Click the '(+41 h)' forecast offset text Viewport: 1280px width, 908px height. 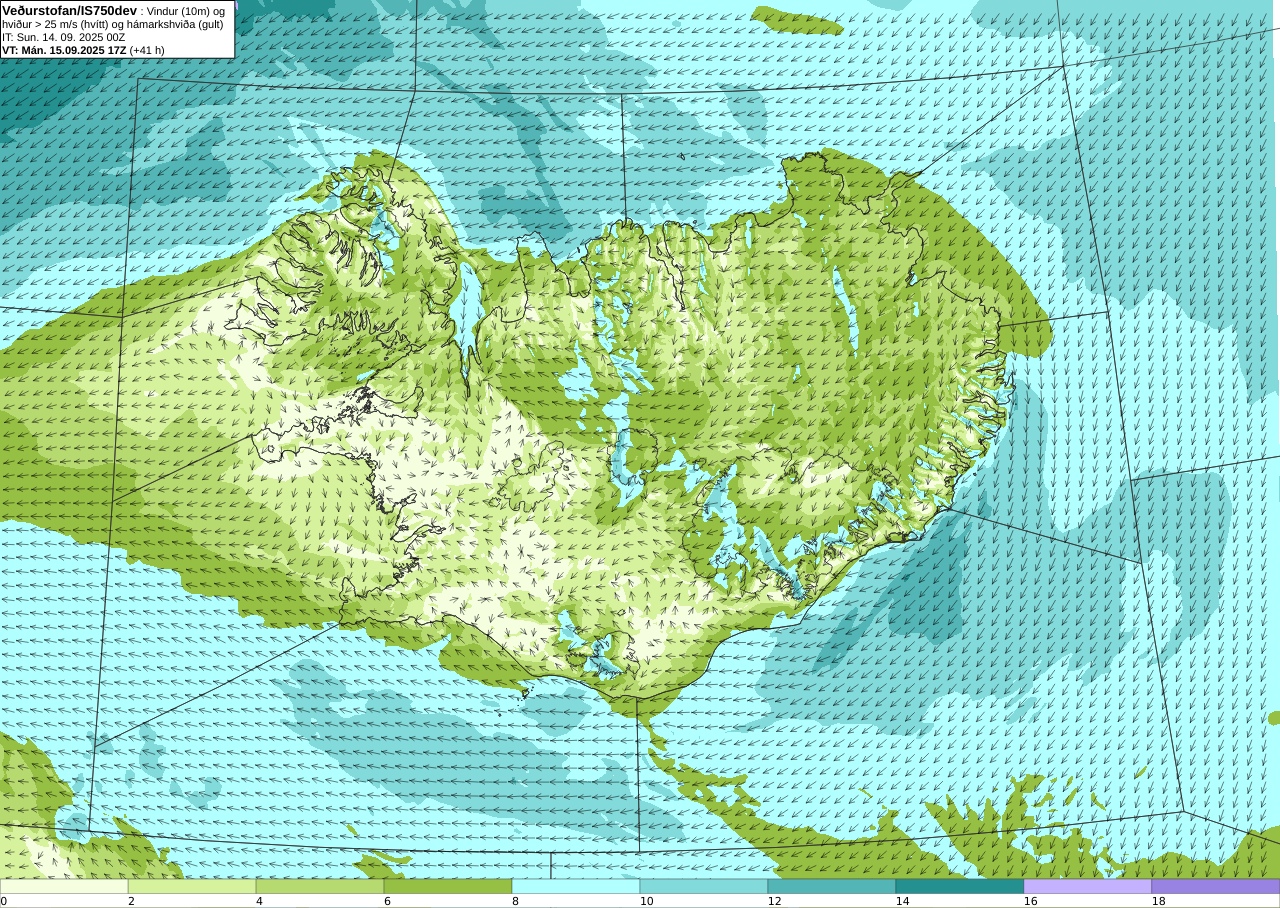point(147,50)
